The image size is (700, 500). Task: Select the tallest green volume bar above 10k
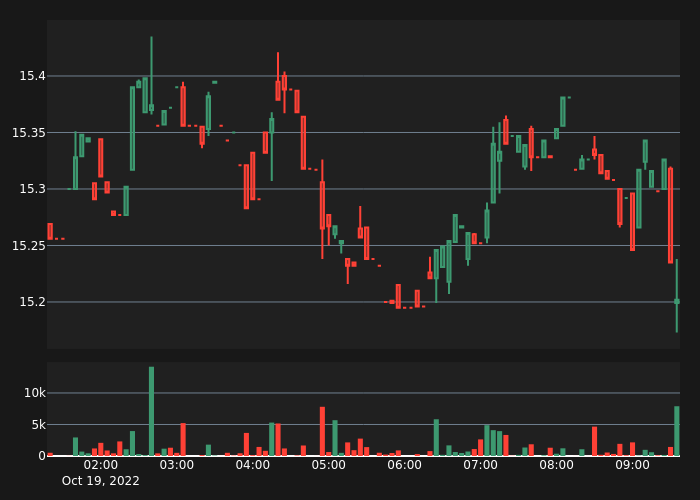[x=151, y=411]
